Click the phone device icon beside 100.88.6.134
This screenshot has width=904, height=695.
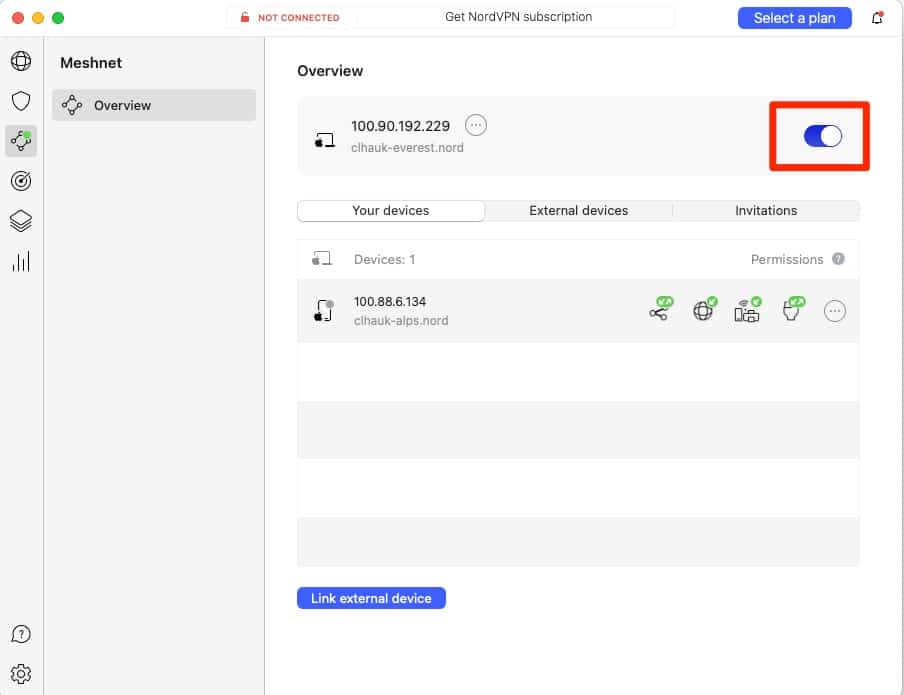(x=324, y=311)
